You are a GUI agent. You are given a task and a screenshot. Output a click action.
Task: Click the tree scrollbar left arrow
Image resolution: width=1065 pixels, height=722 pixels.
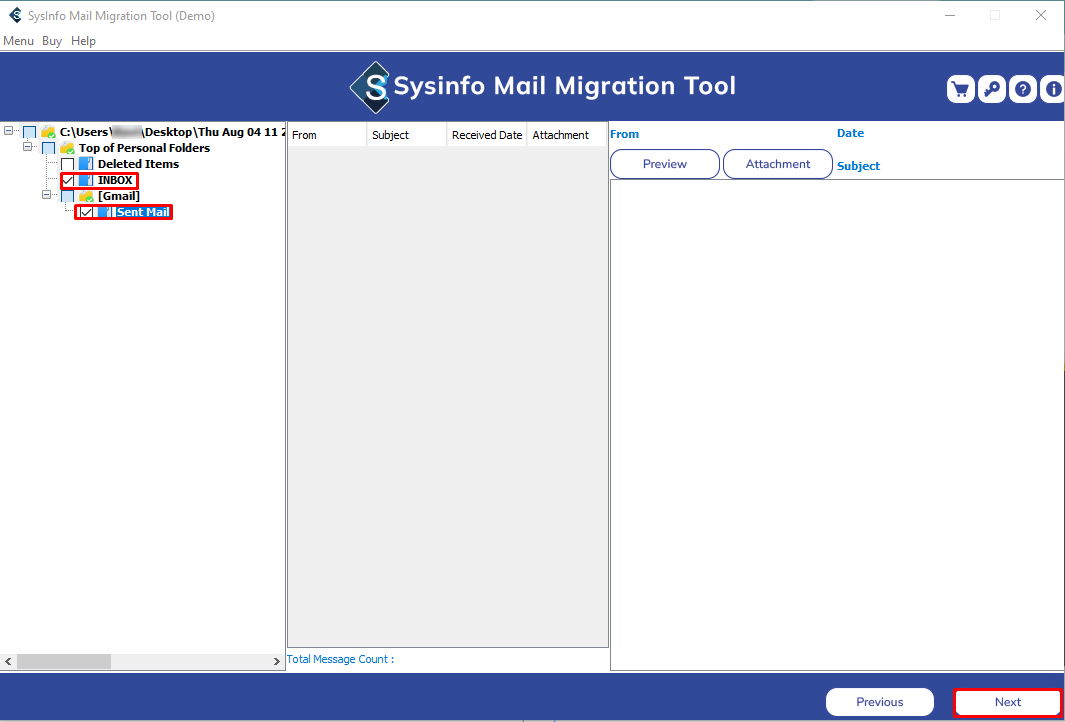[7, 661]
